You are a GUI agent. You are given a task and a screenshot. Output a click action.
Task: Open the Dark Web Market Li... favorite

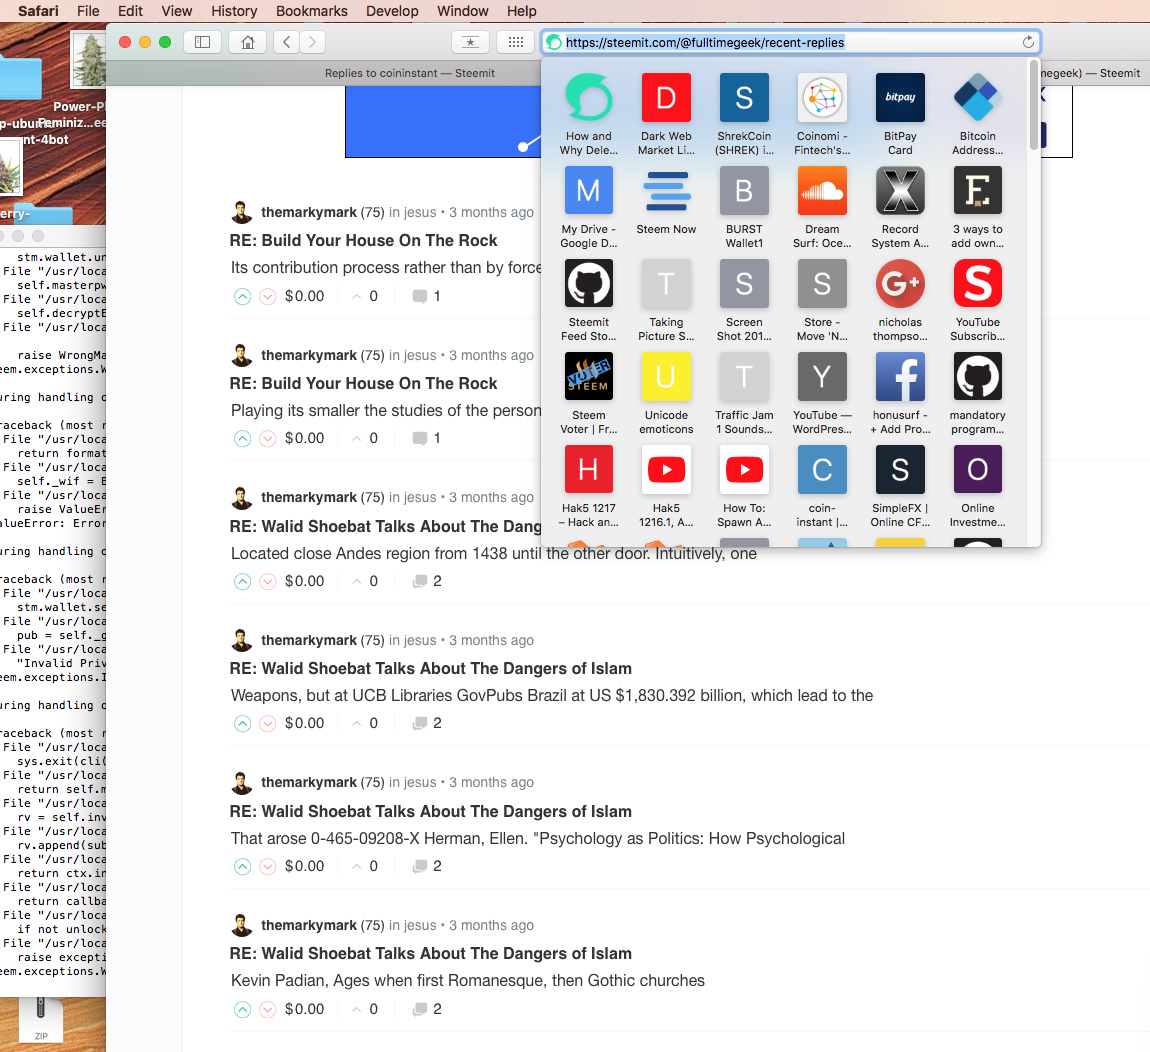point(666,114)
